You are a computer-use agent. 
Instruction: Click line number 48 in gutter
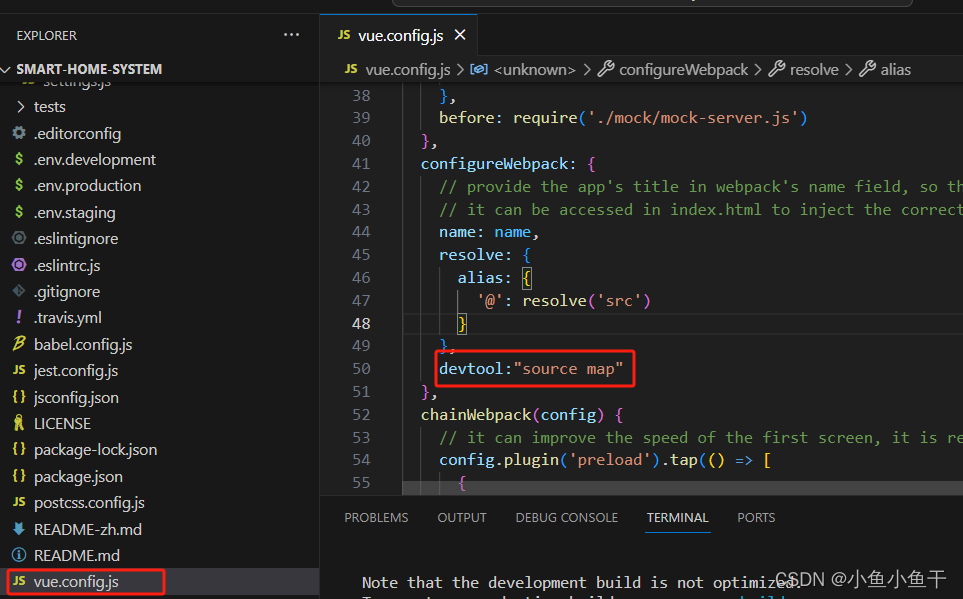point(361,323)
